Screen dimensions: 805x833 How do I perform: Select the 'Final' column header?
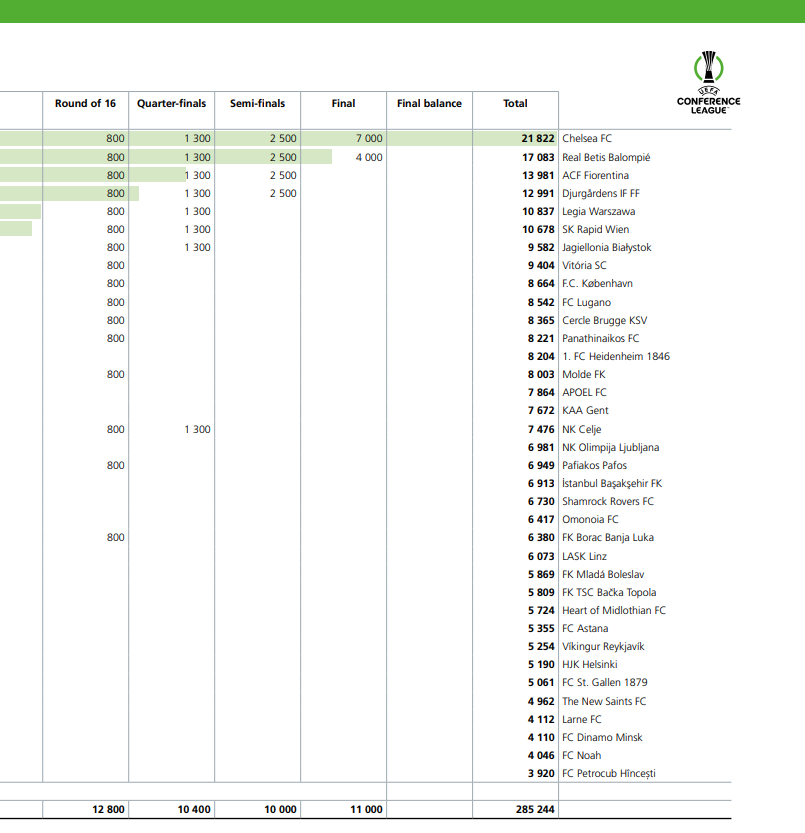(x=343, y=104)
